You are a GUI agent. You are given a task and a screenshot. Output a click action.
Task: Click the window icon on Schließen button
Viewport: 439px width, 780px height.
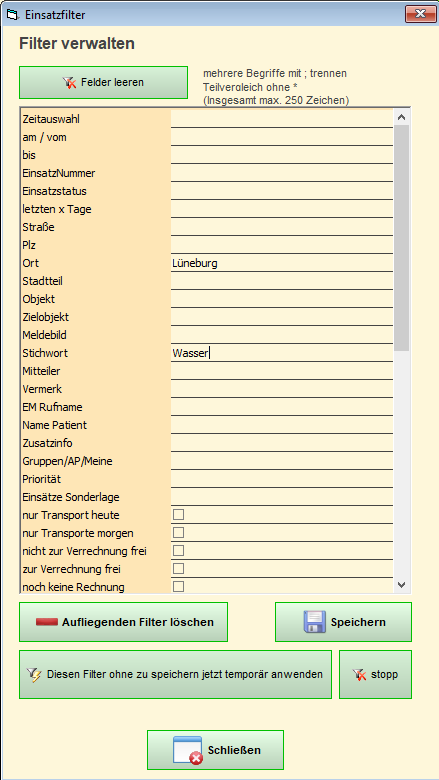click(187, 750)
